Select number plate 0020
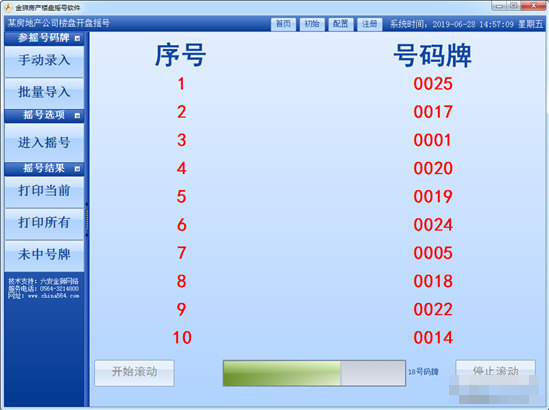The height and width of the screenshot is (410, 549). pos(433,168)
